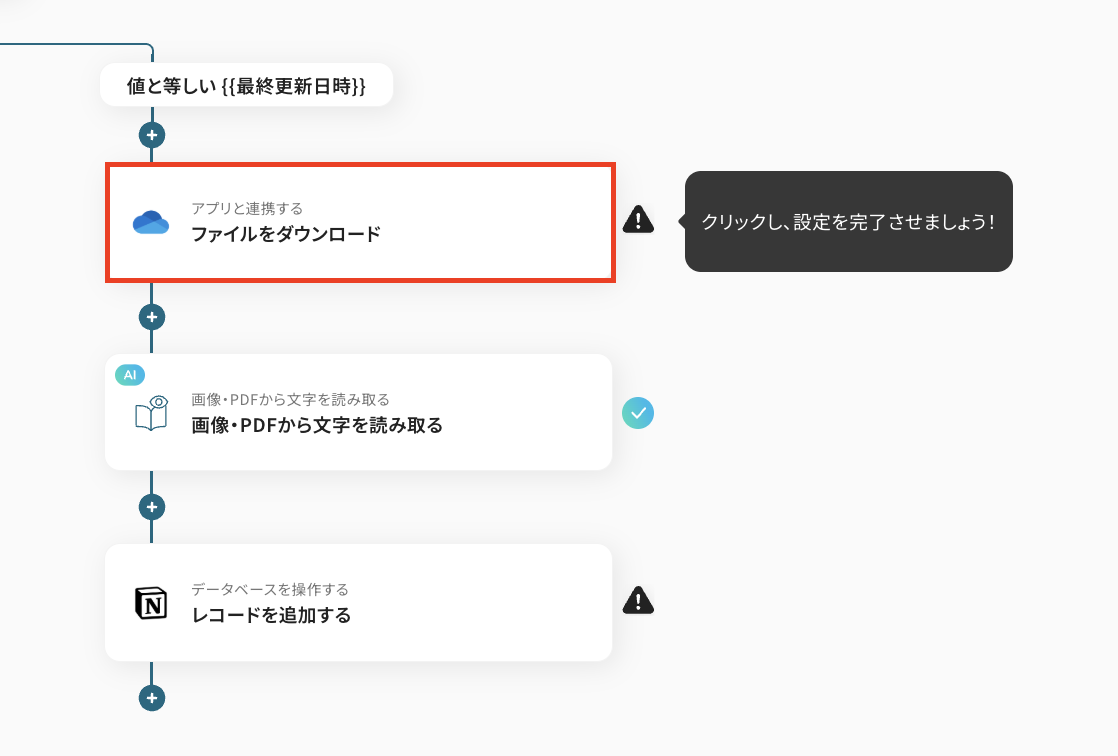Open the bold 画像・PDFから文字を読み取る step title
The height and width of the screenshot is (756, 1118).
point(317,426)
